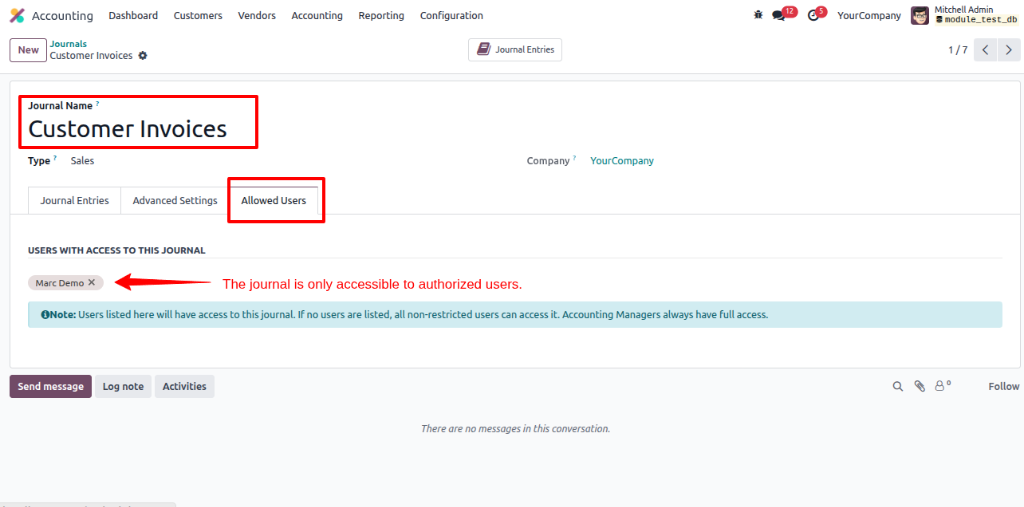Expand the Reporting menu

pyautogui.click(x=381, y=15)
